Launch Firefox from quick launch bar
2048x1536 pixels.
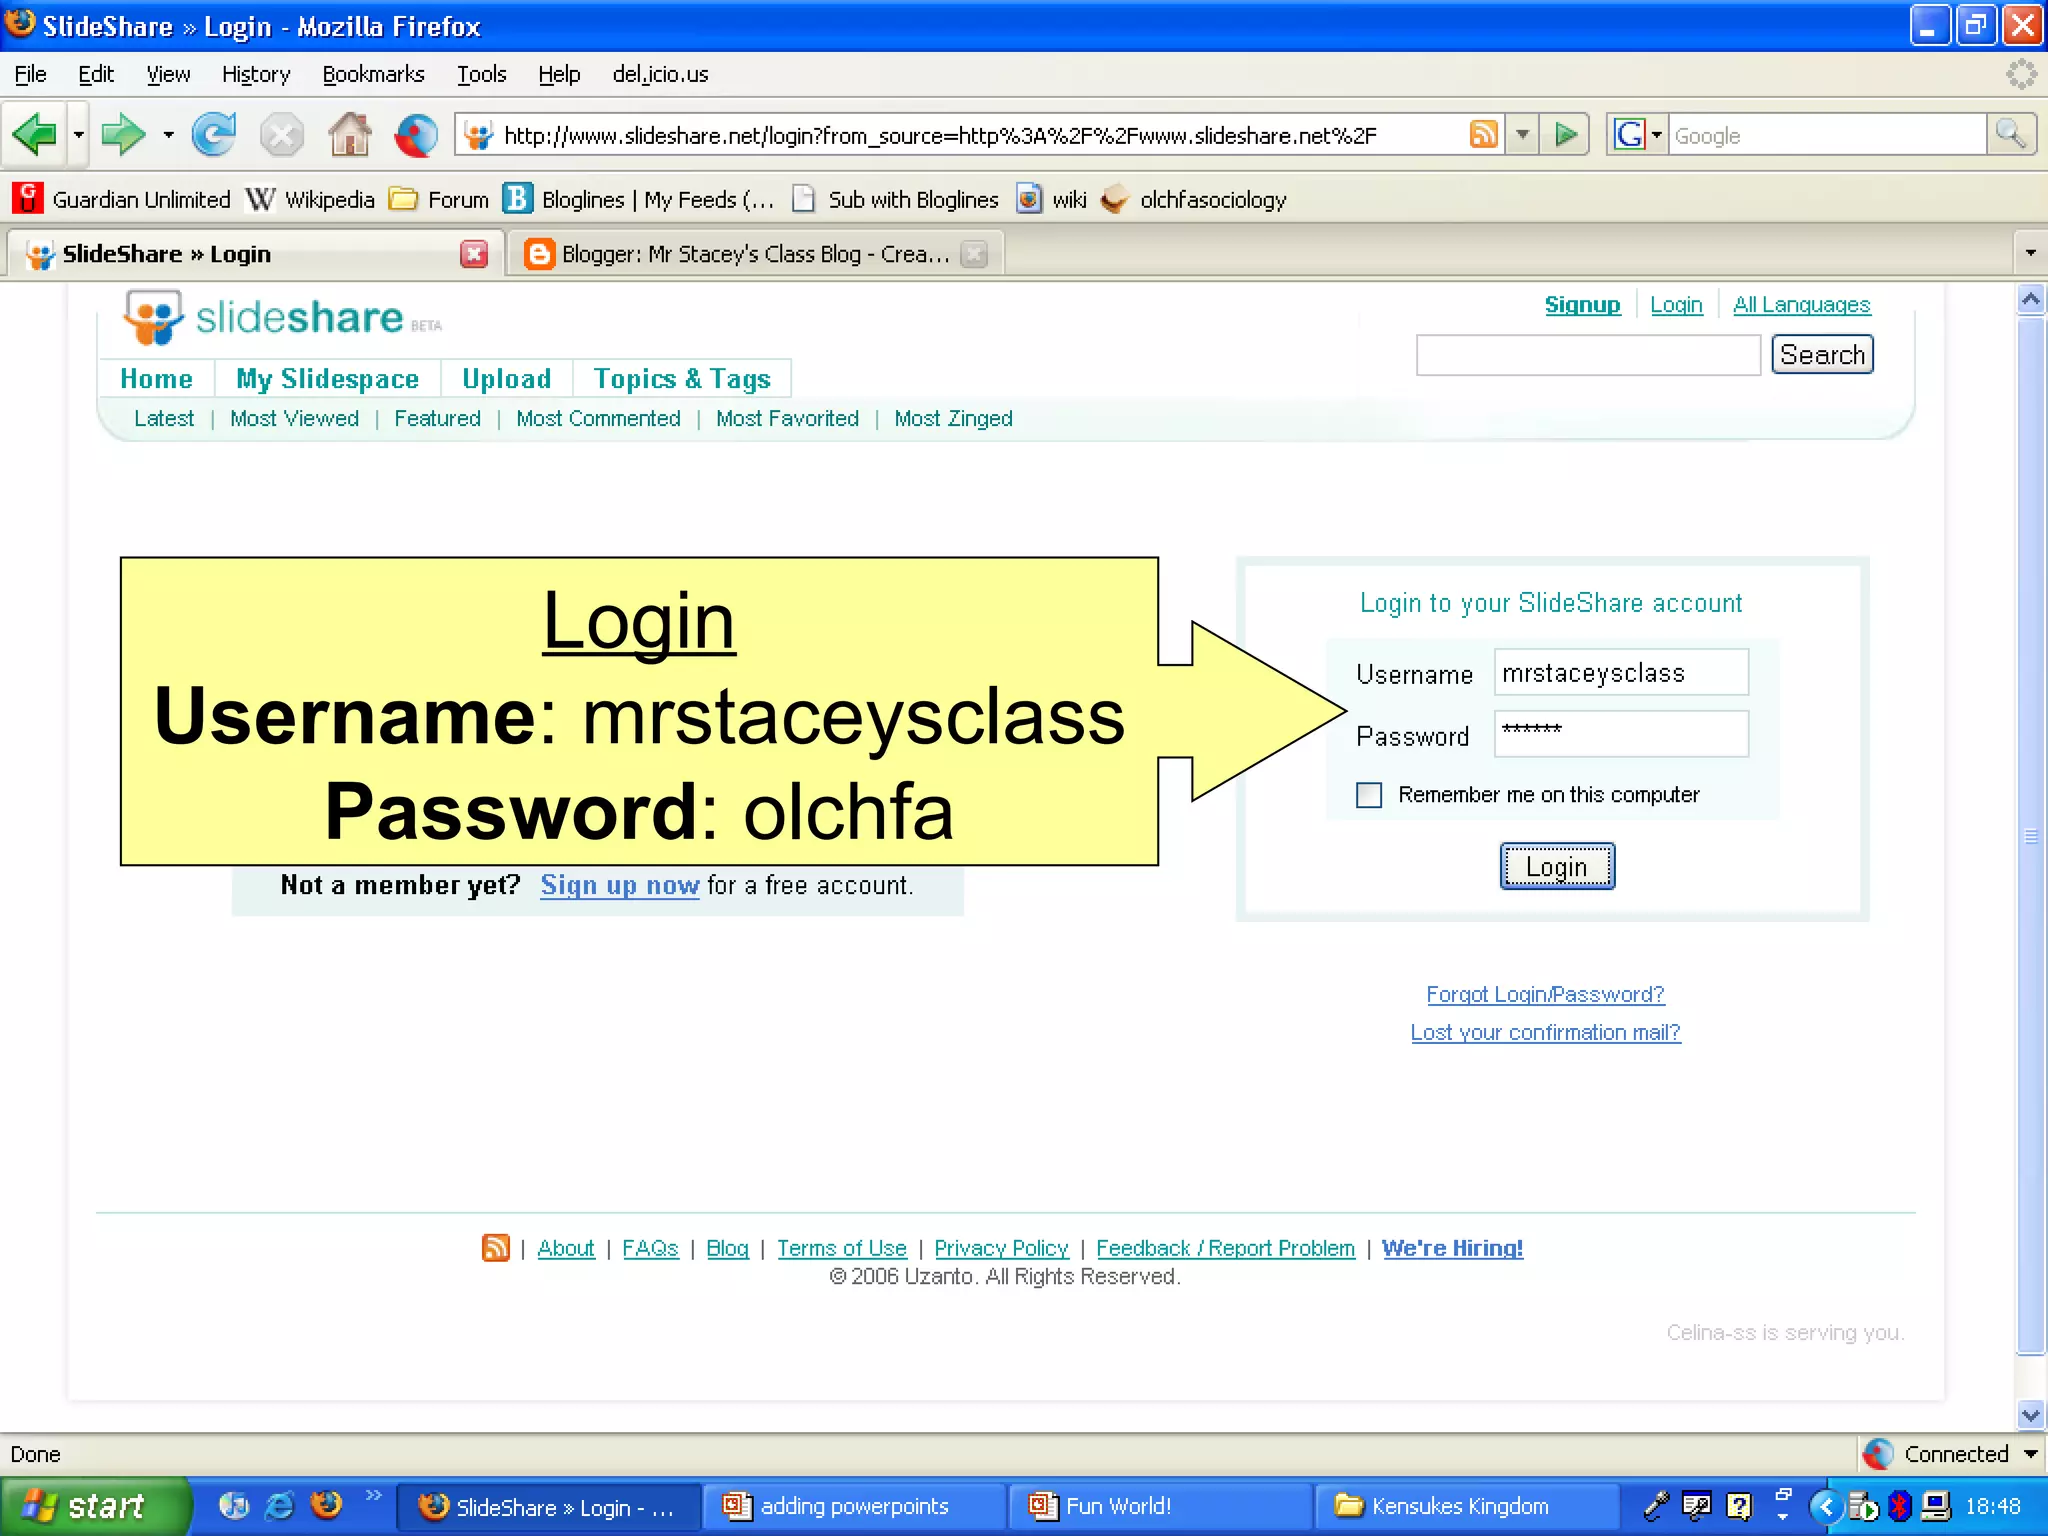point(326,1505)
